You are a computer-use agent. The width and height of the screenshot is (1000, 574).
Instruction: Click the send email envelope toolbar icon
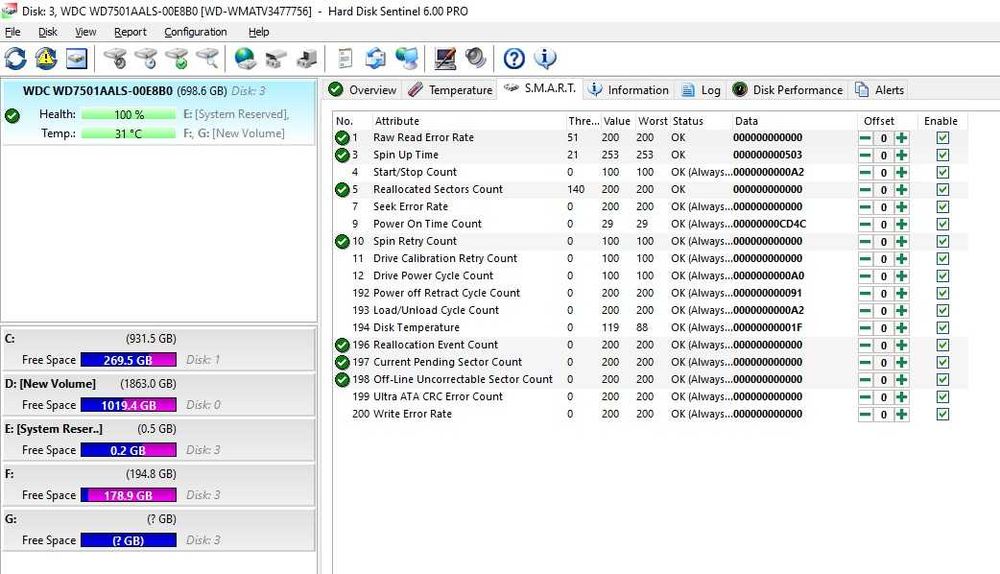point(376,59)
